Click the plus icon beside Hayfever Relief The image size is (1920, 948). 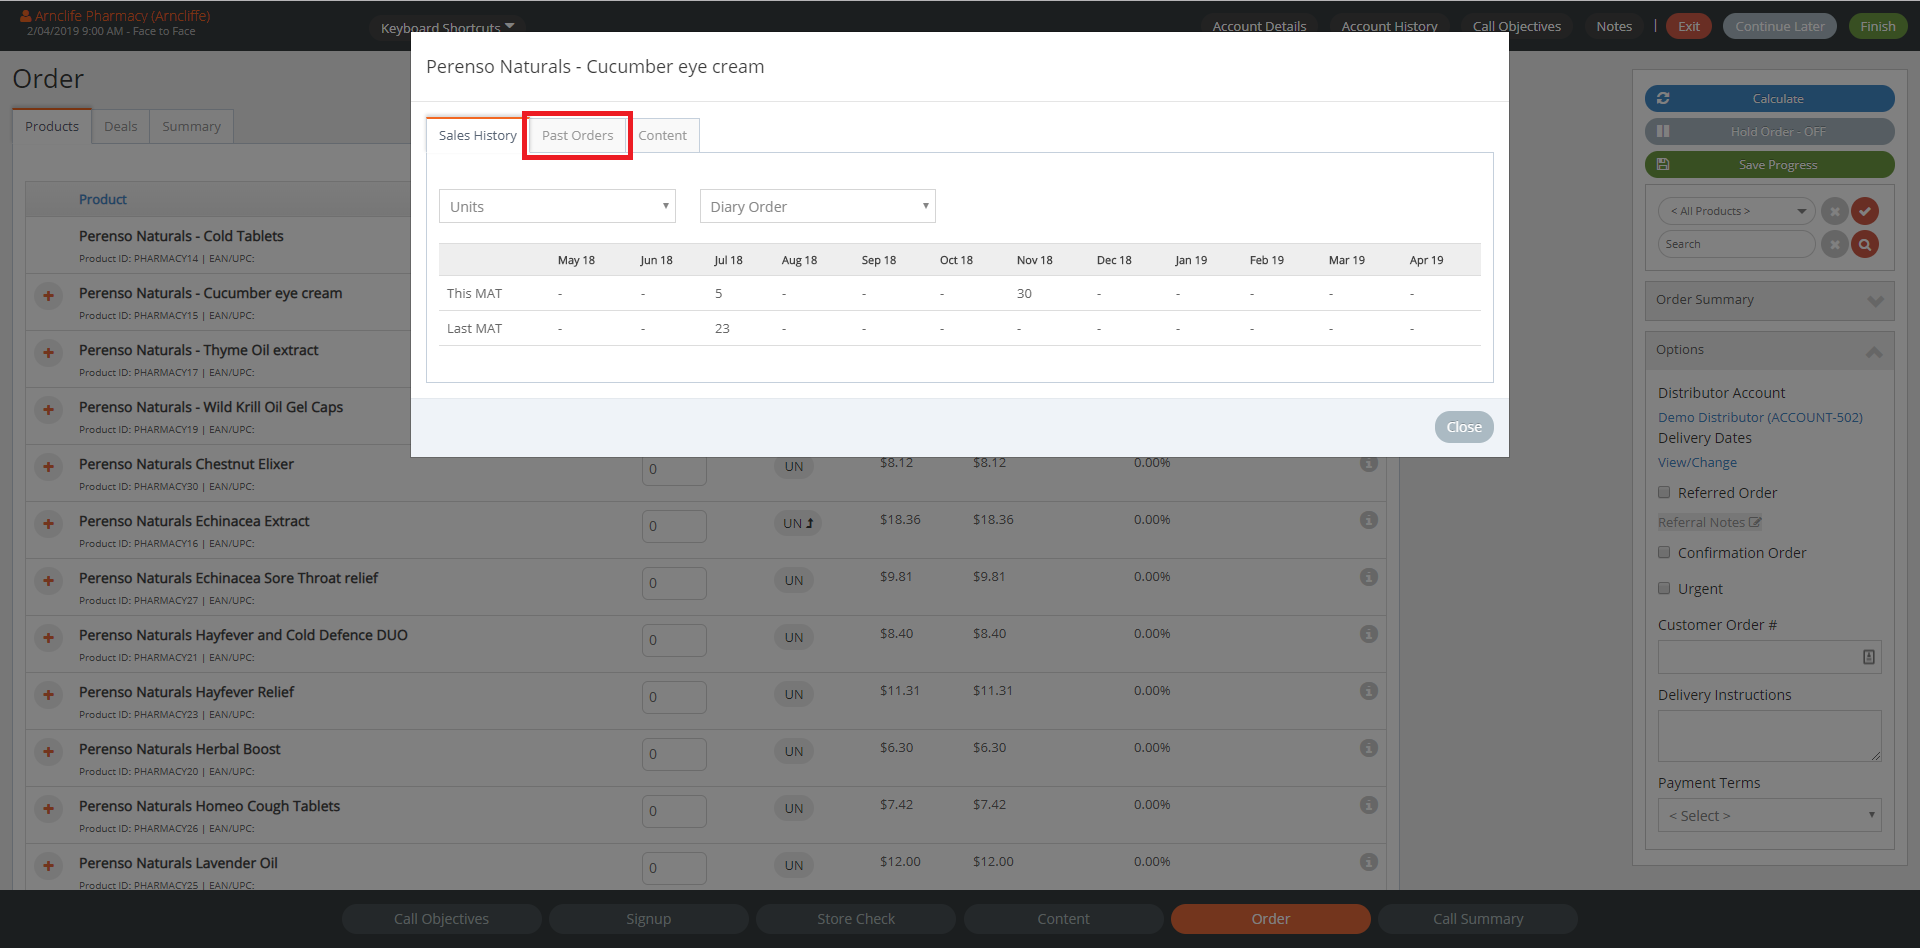click(48, 695)
